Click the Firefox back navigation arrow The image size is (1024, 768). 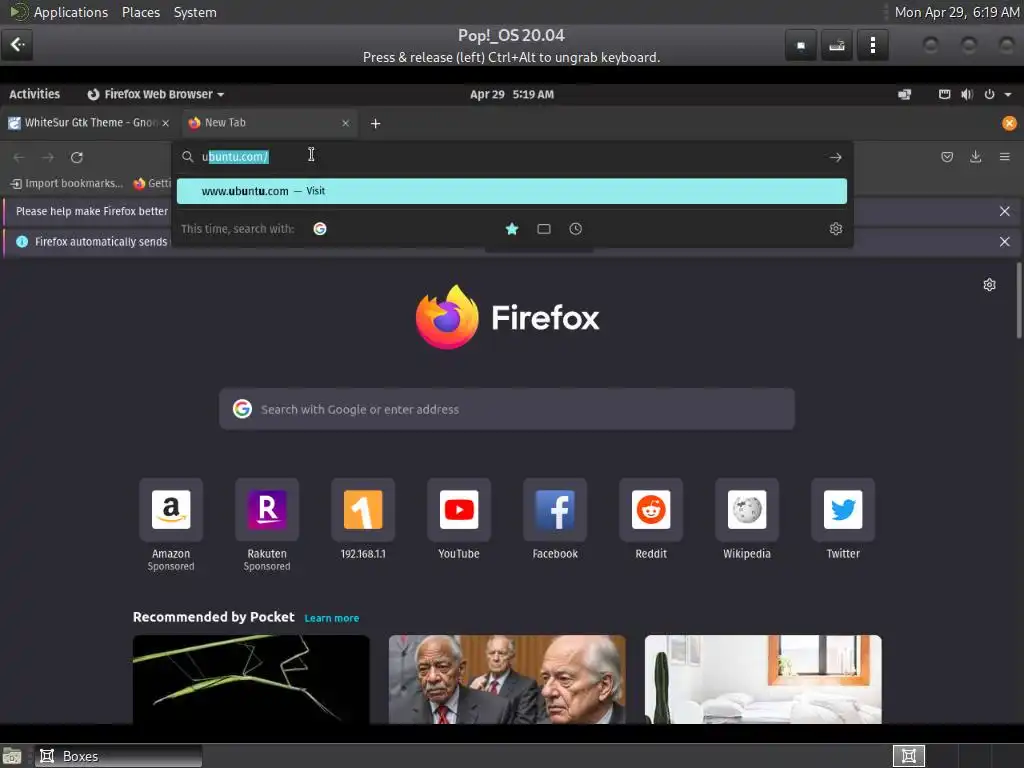tap(19, 157)
